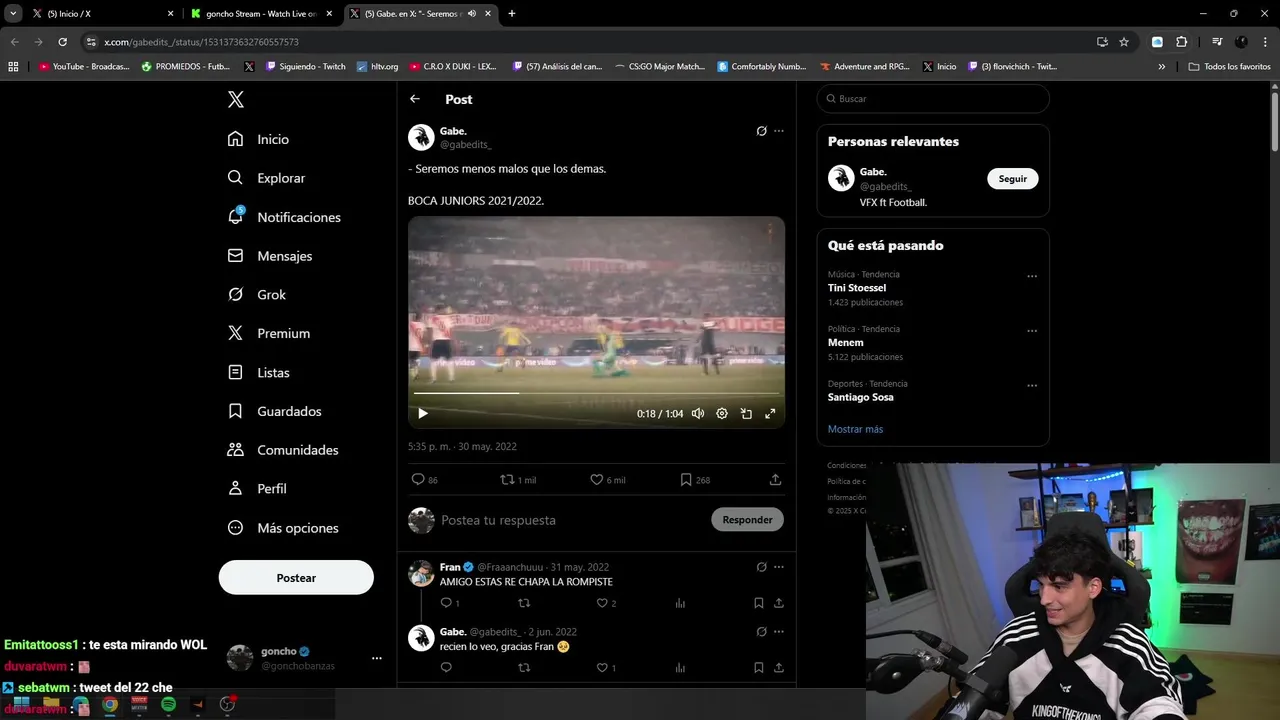Viewport: 1280px width, 720px height.
Task: Open Listas
Action: 259,372
